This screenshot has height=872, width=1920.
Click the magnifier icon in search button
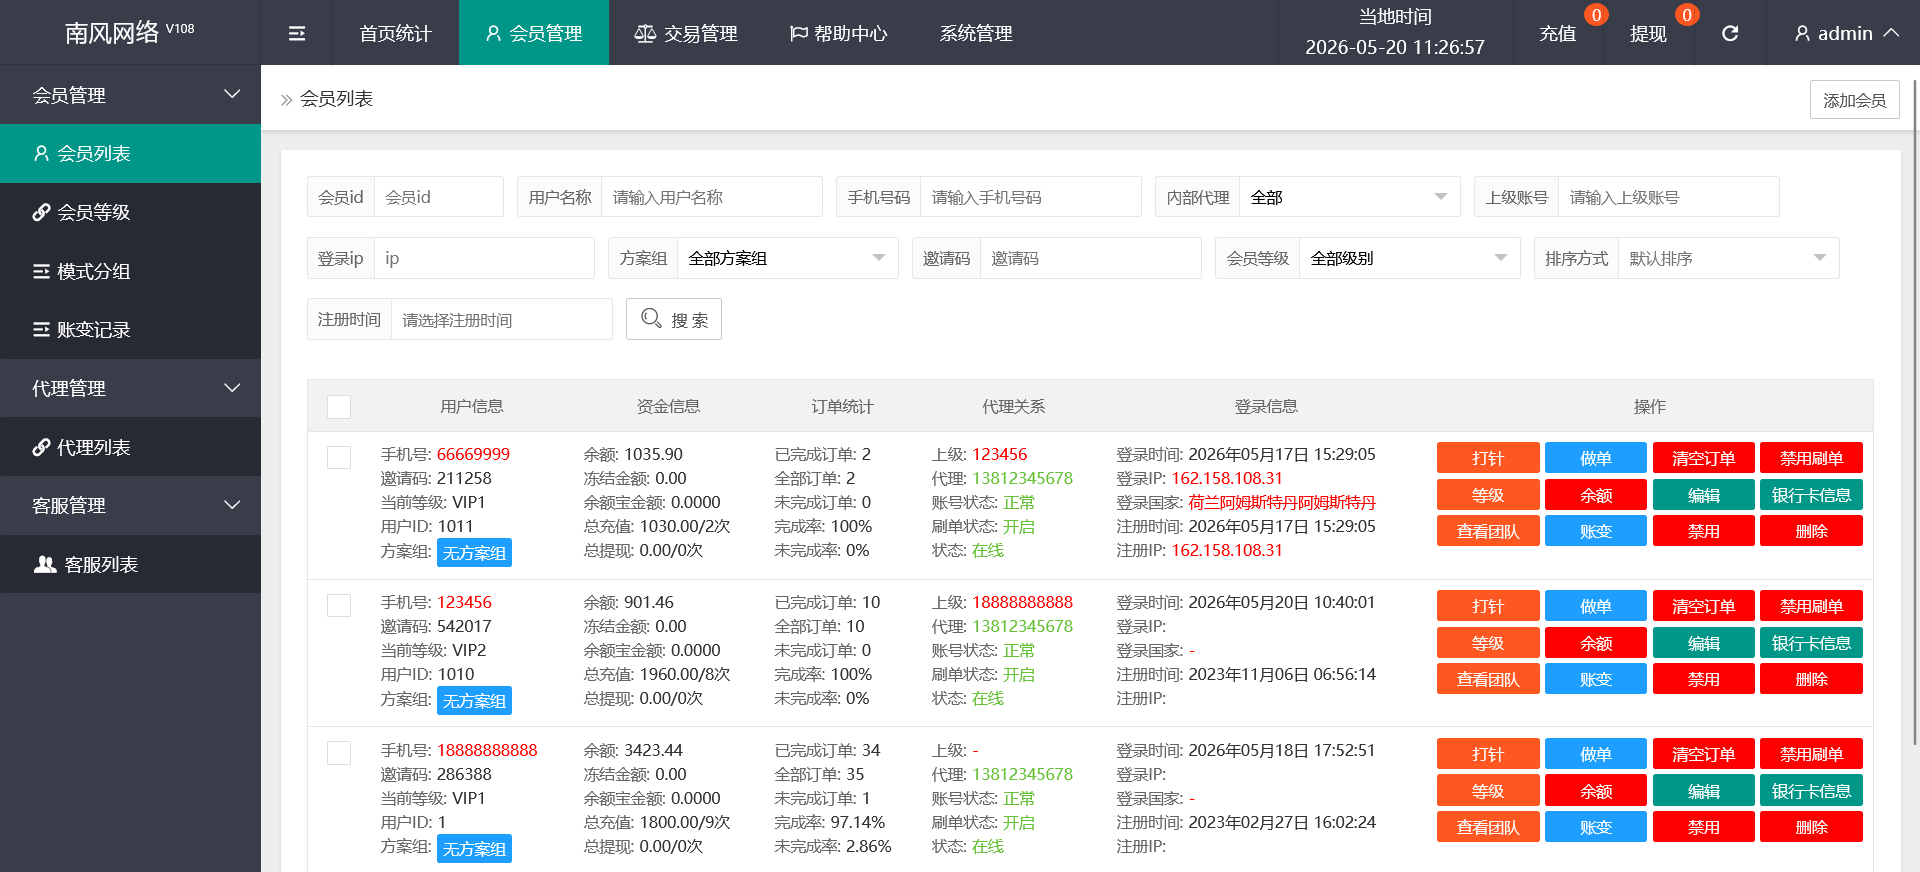tap(651, 318)
